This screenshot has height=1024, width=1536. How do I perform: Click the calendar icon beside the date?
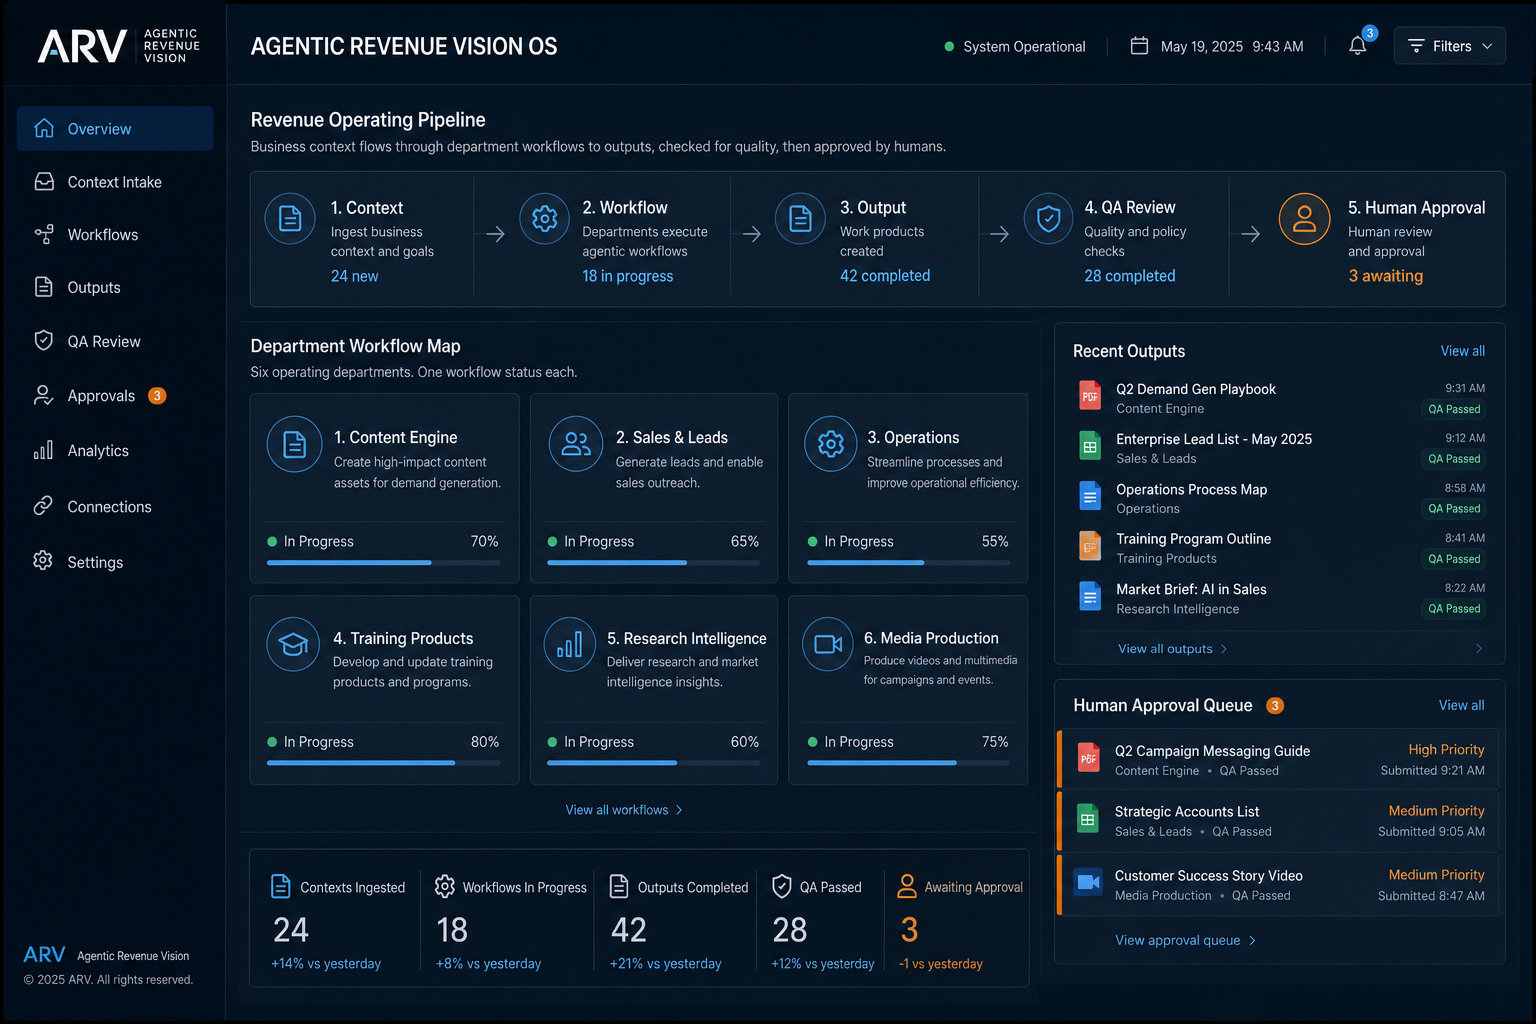point(1139,46)
